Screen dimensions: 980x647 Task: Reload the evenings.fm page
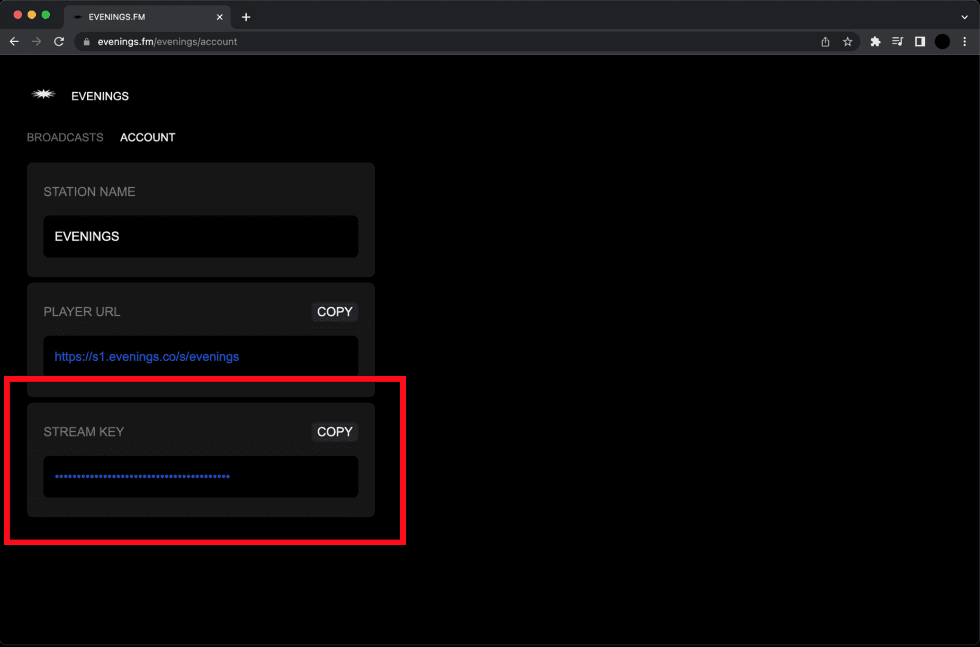point(59,42)
